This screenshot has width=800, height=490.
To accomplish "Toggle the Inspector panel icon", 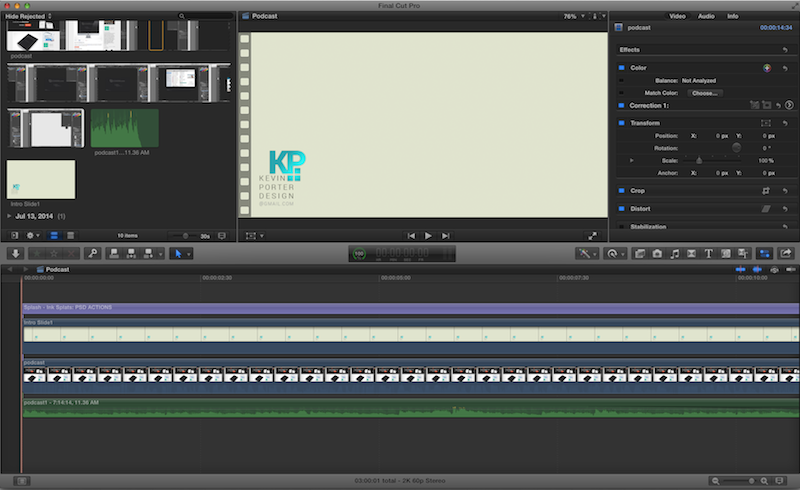I will pos(764,254).
